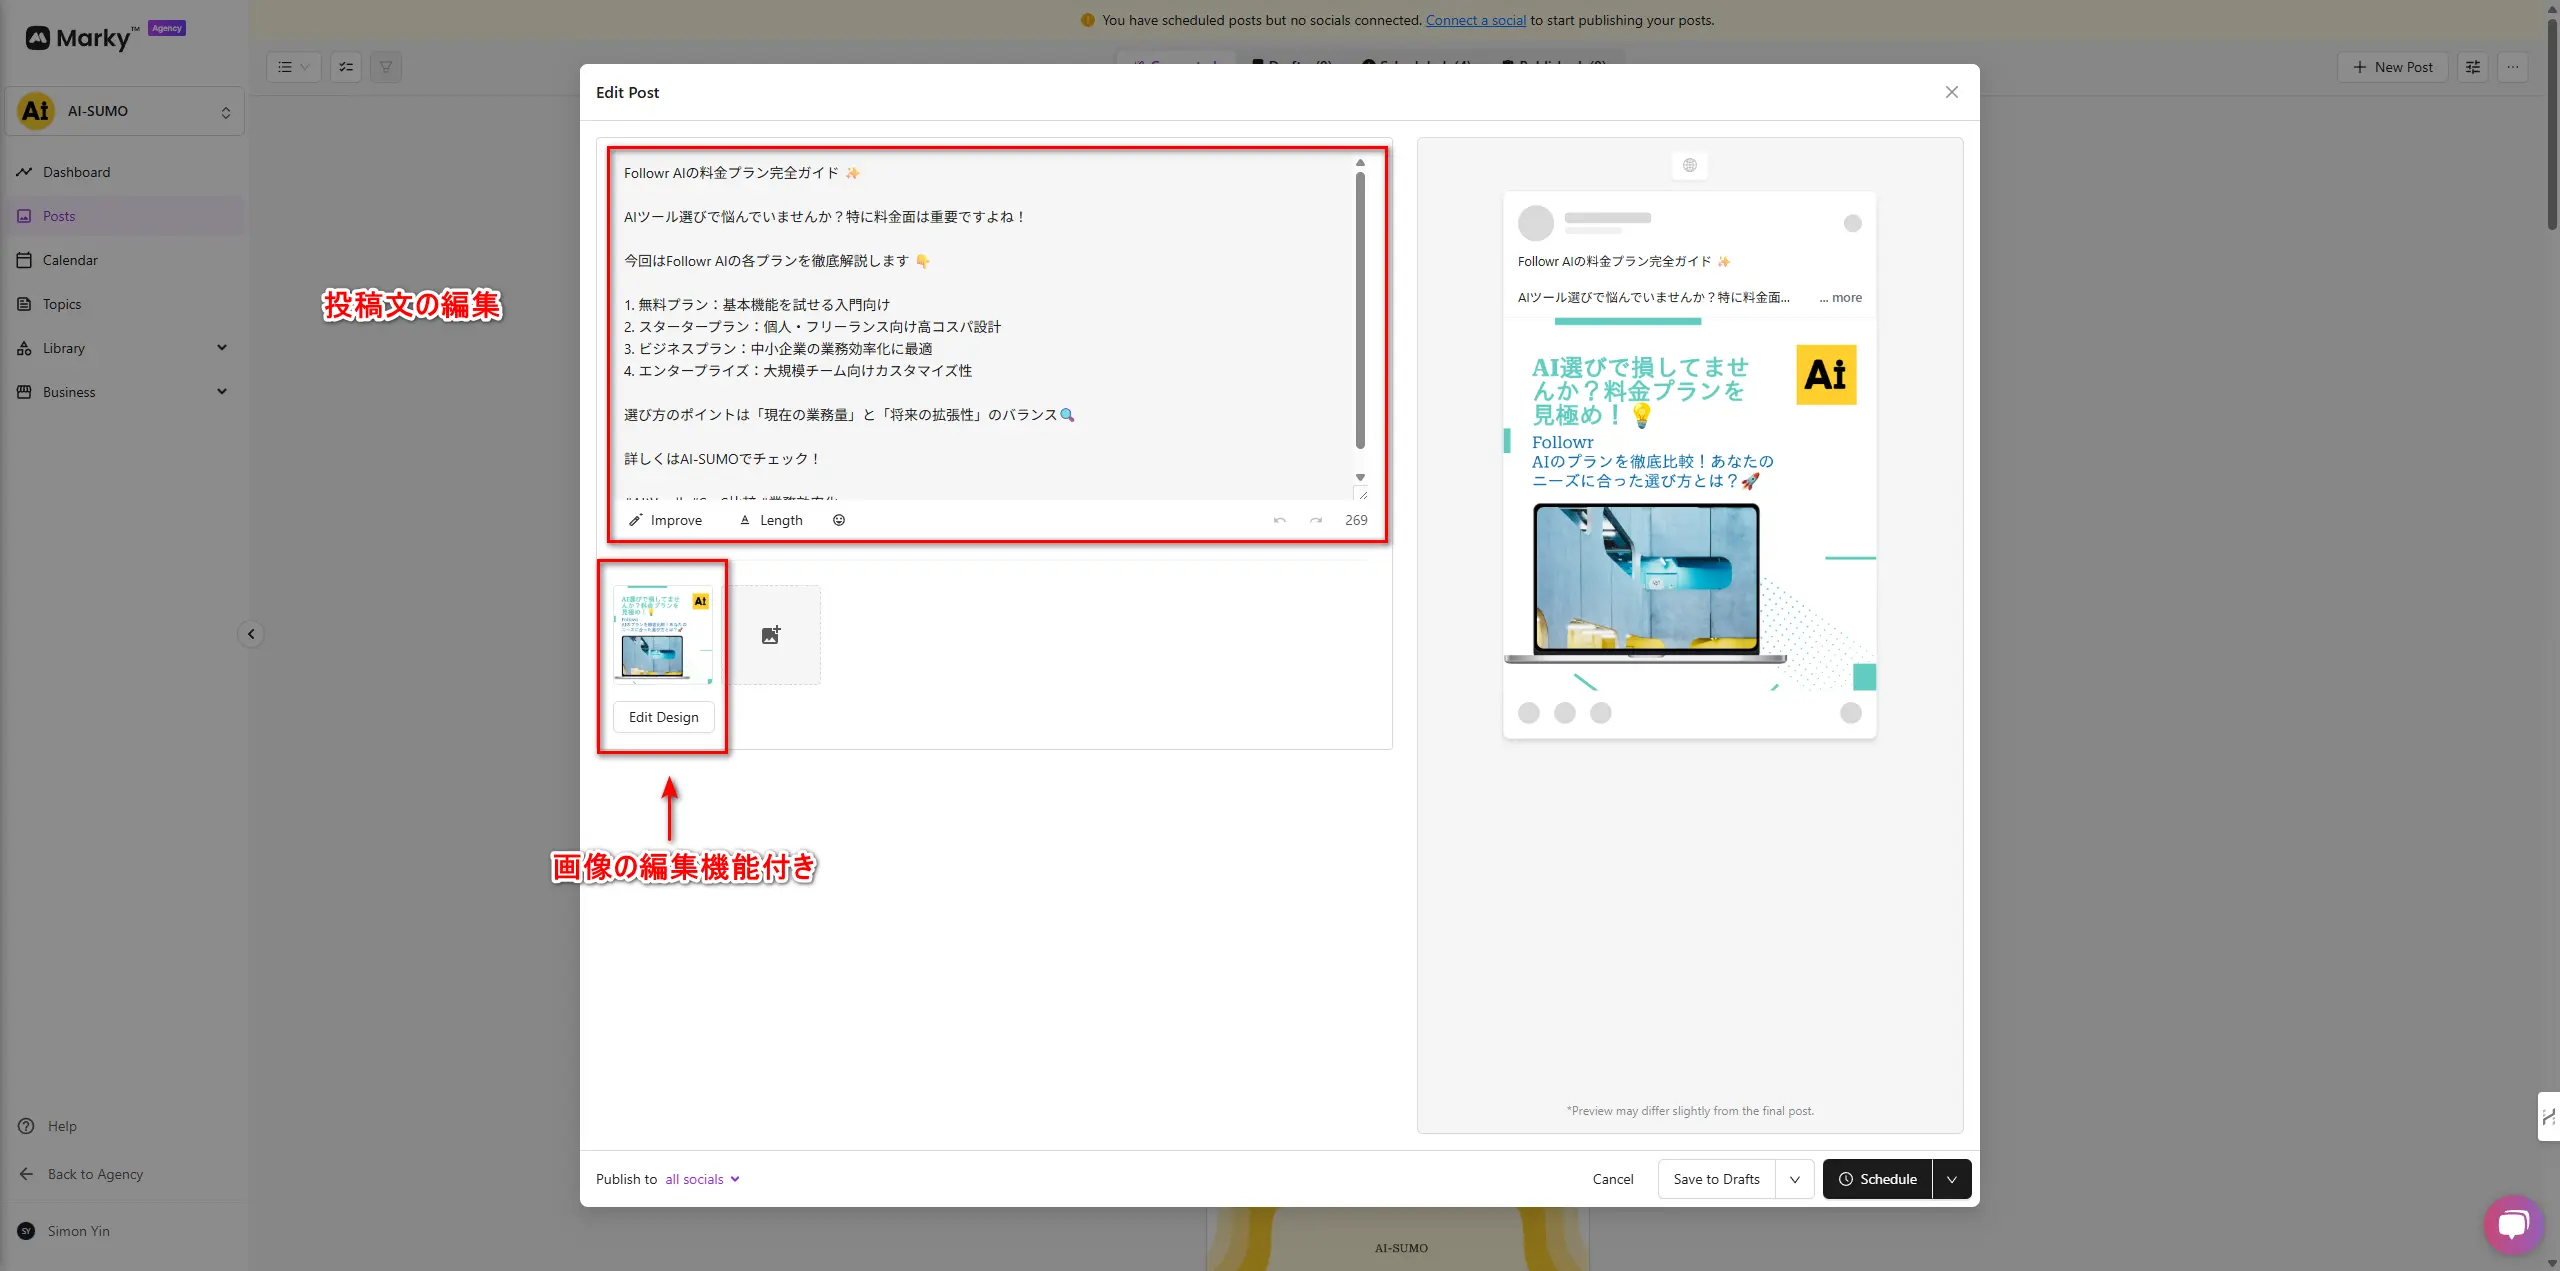The image size is (2560, 1271).
Task: Click the Length adjustment button
Action: (771, 520)
